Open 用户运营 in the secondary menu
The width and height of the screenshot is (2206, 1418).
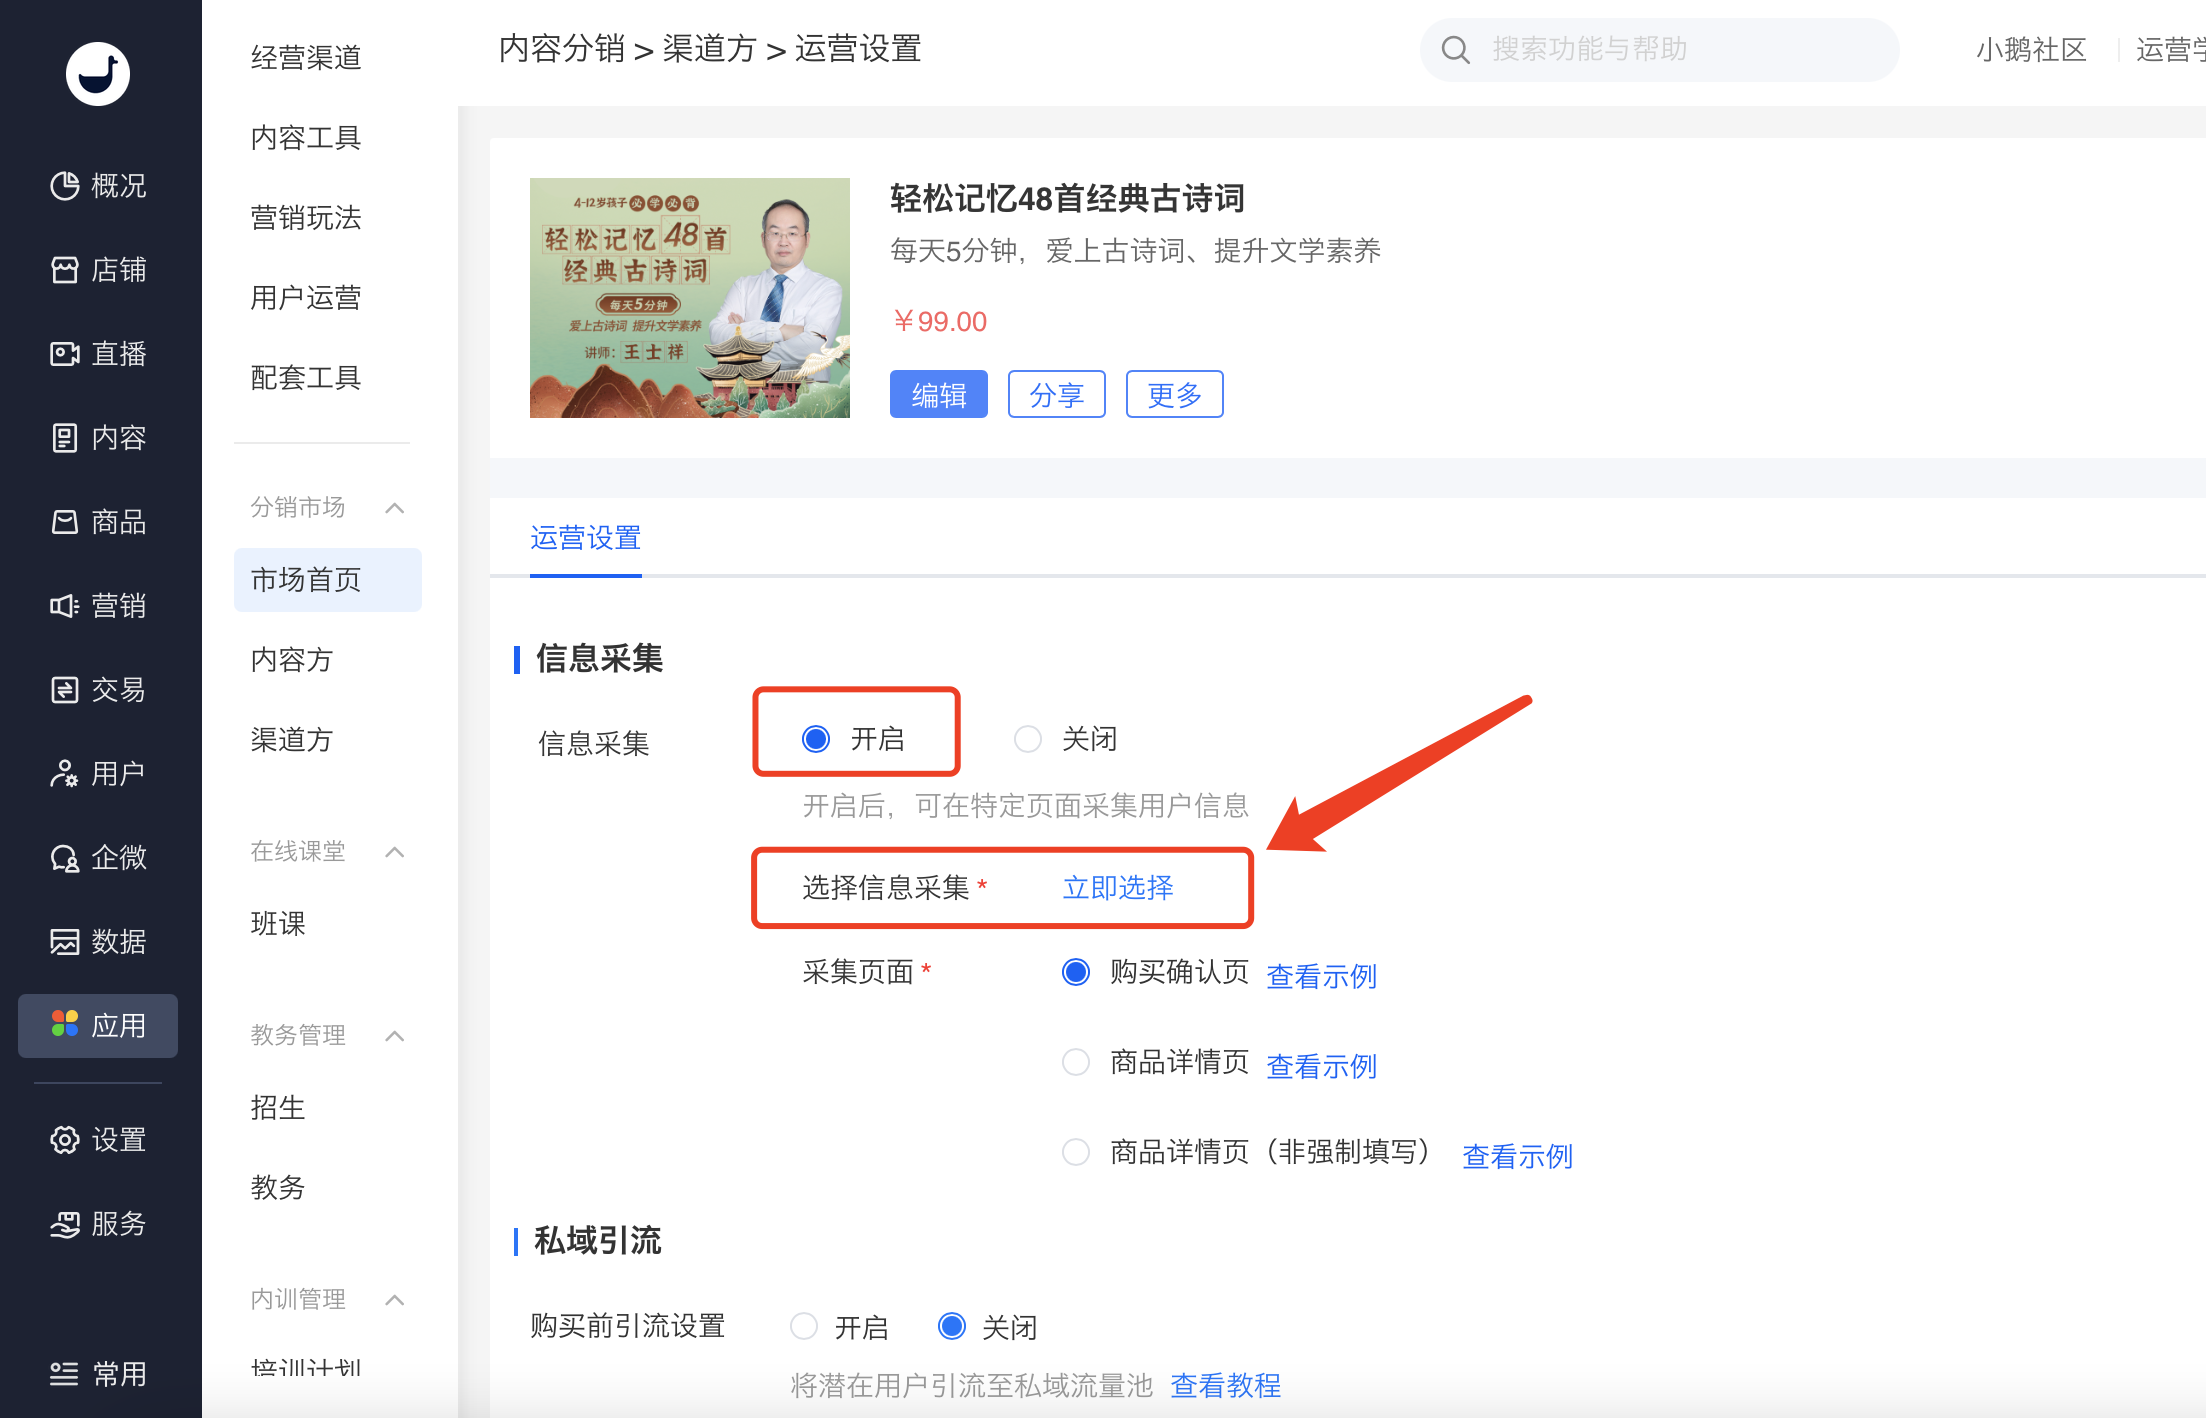(306, 298)
